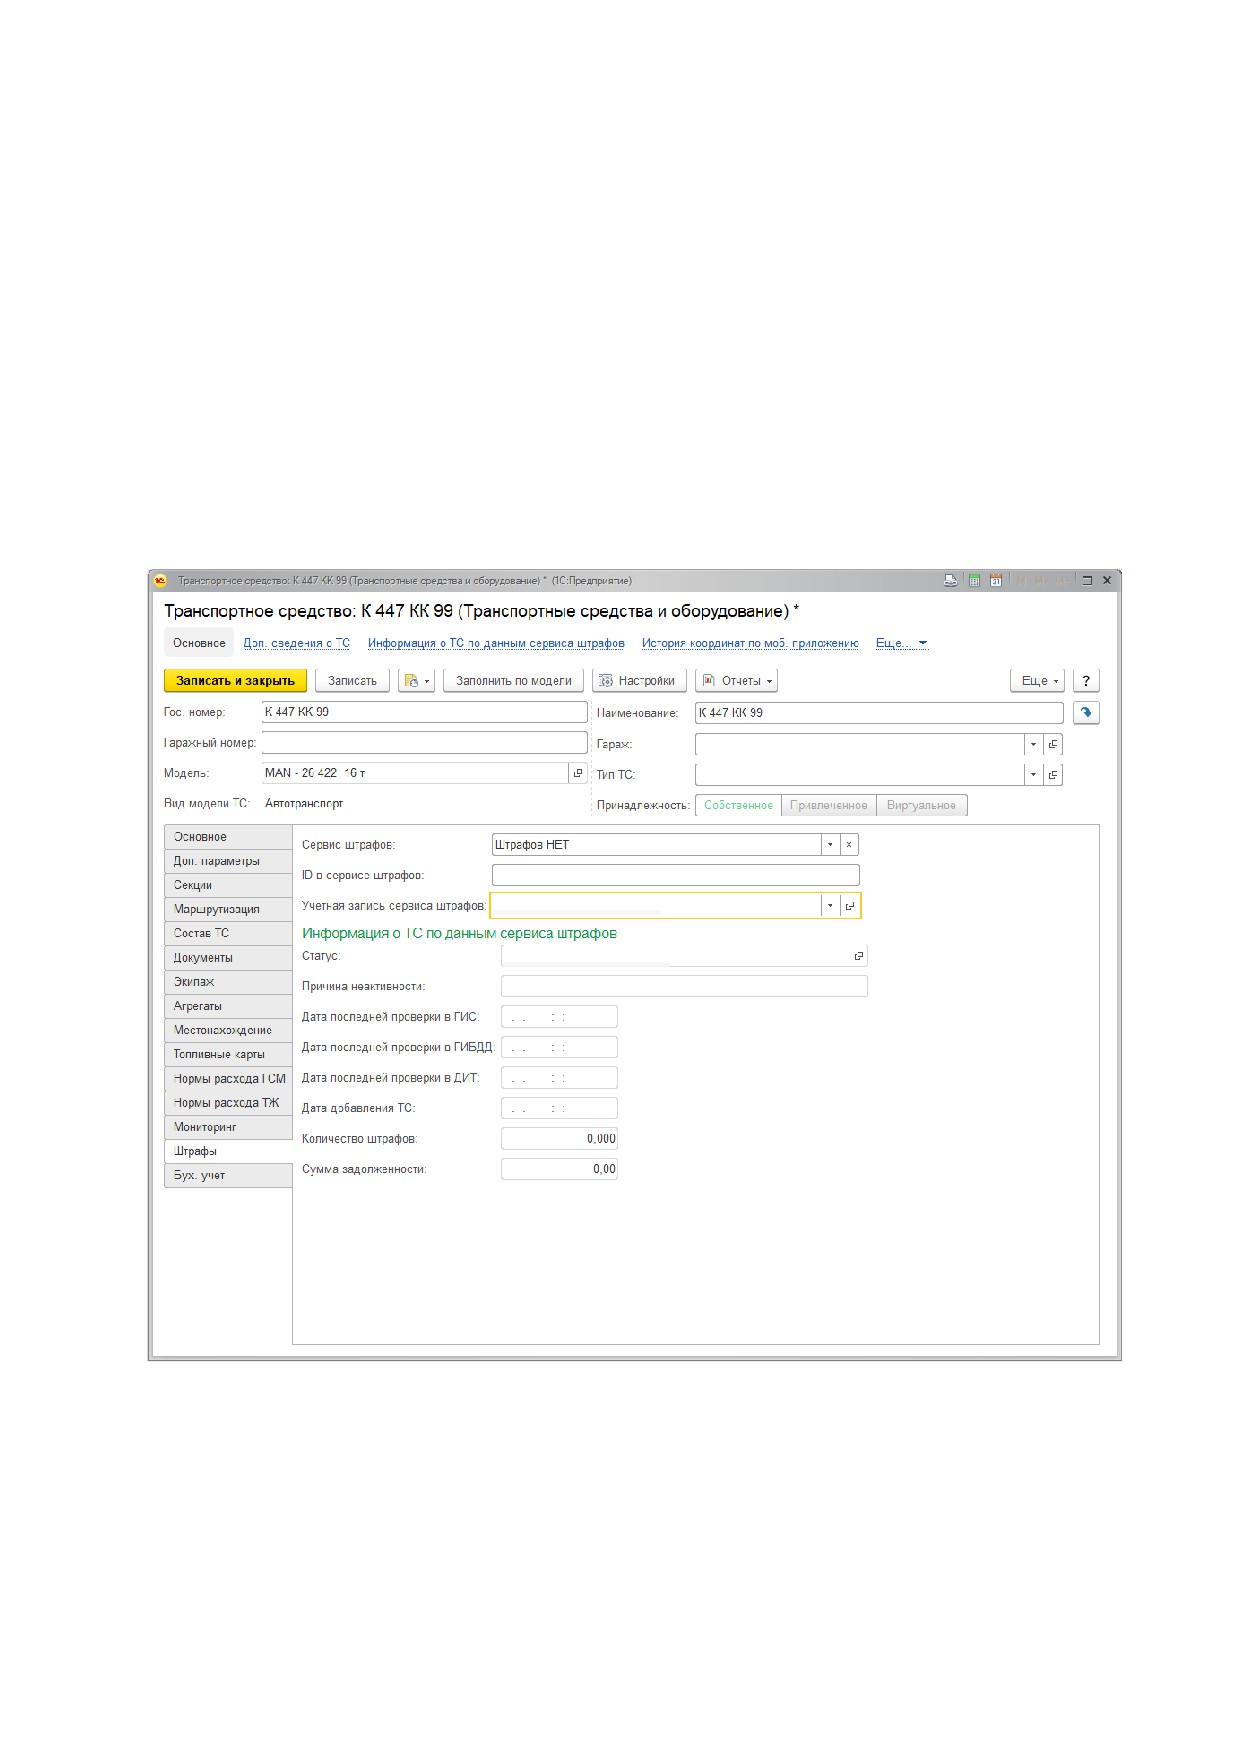Open the Гараж field link icon
This screenshot has height=1752, width=1239.
point(1053,744)
